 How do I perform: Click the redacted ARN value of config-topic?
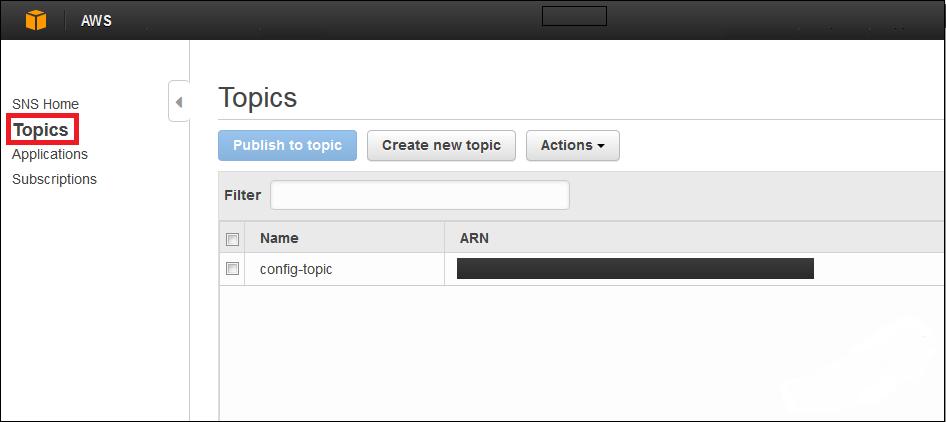[x=635, y=269]
